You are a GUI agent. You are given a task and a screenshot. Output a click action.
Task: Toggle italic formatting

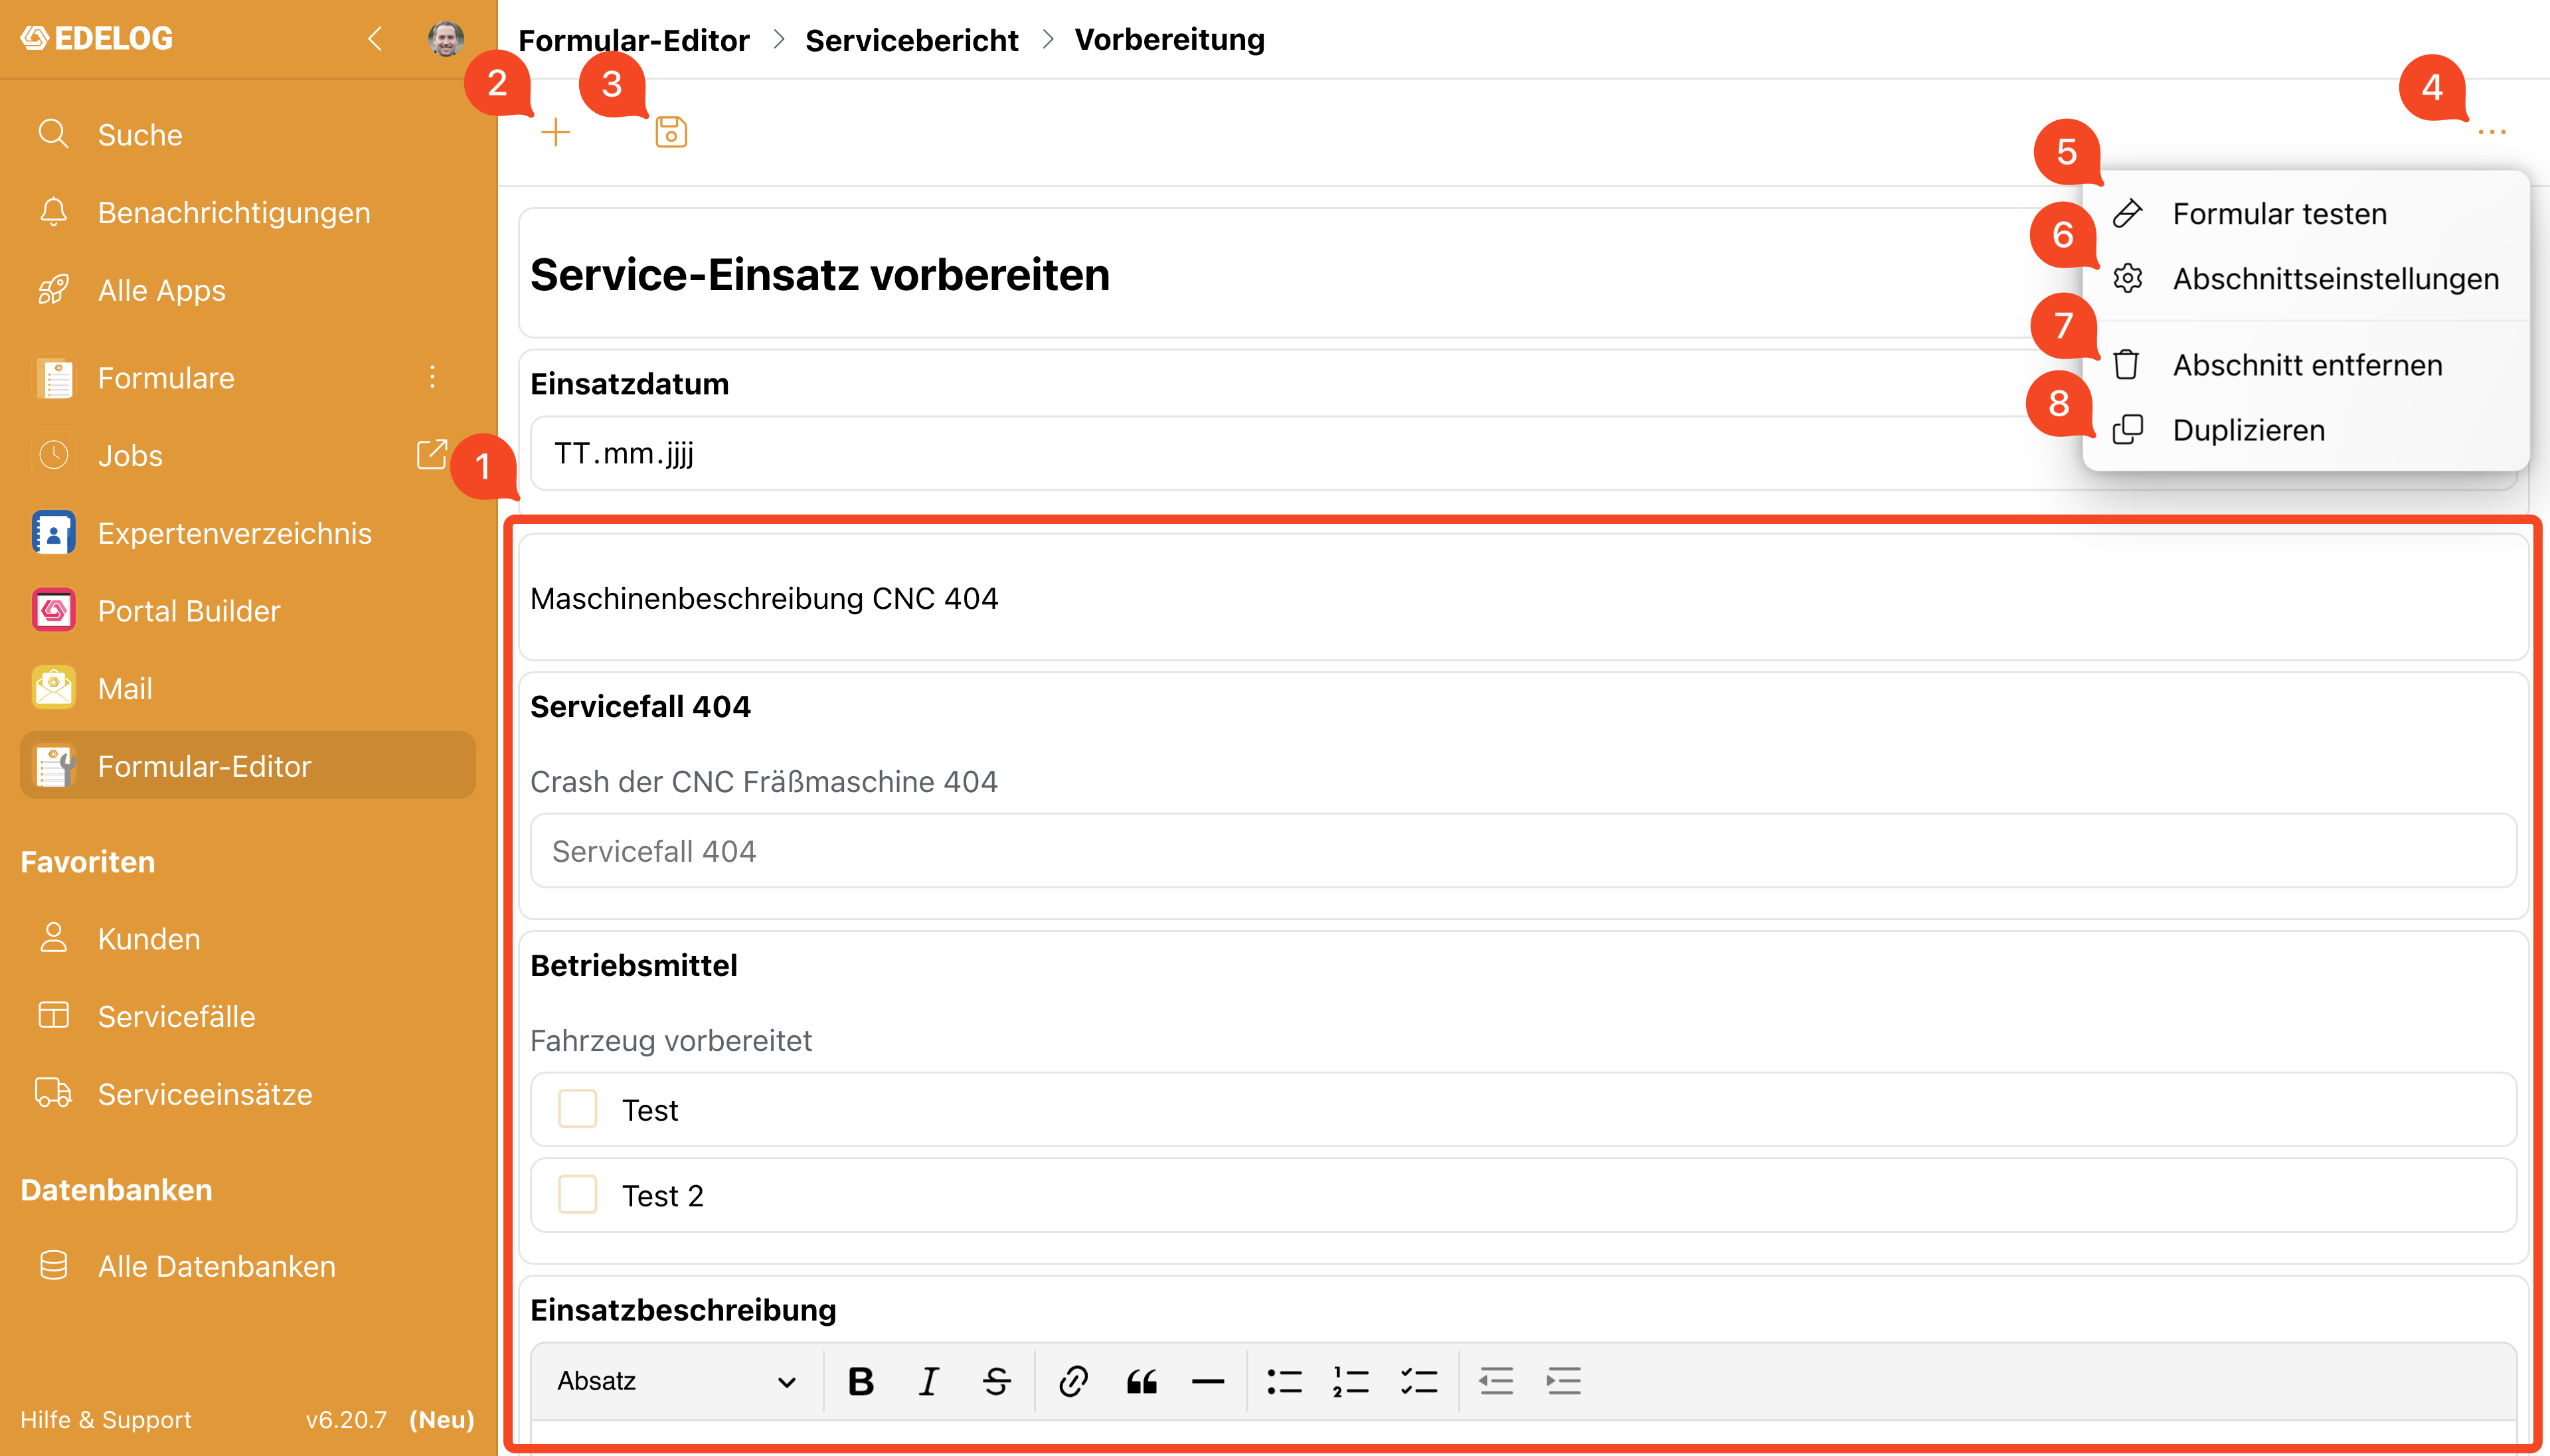pyautogui.click(x=929, y=1381)
